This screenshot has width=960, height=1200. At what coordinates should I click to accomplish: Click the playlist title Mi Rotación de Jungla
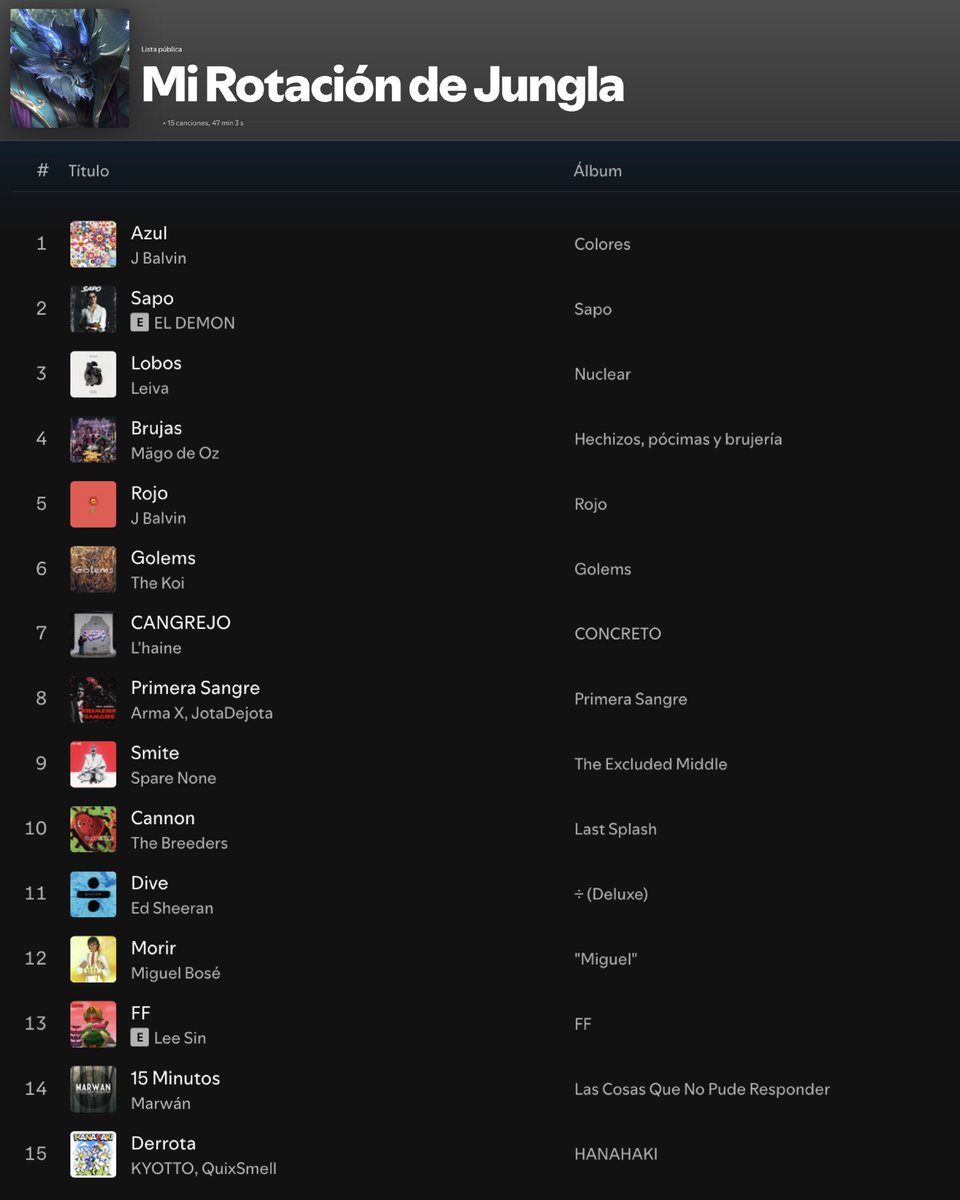[x=383, y=85]
